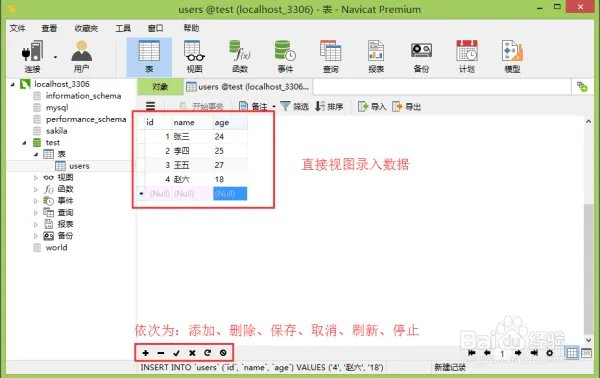Go to the last page of records
This screenshot has width=600, height=378.
coord(534,353)
